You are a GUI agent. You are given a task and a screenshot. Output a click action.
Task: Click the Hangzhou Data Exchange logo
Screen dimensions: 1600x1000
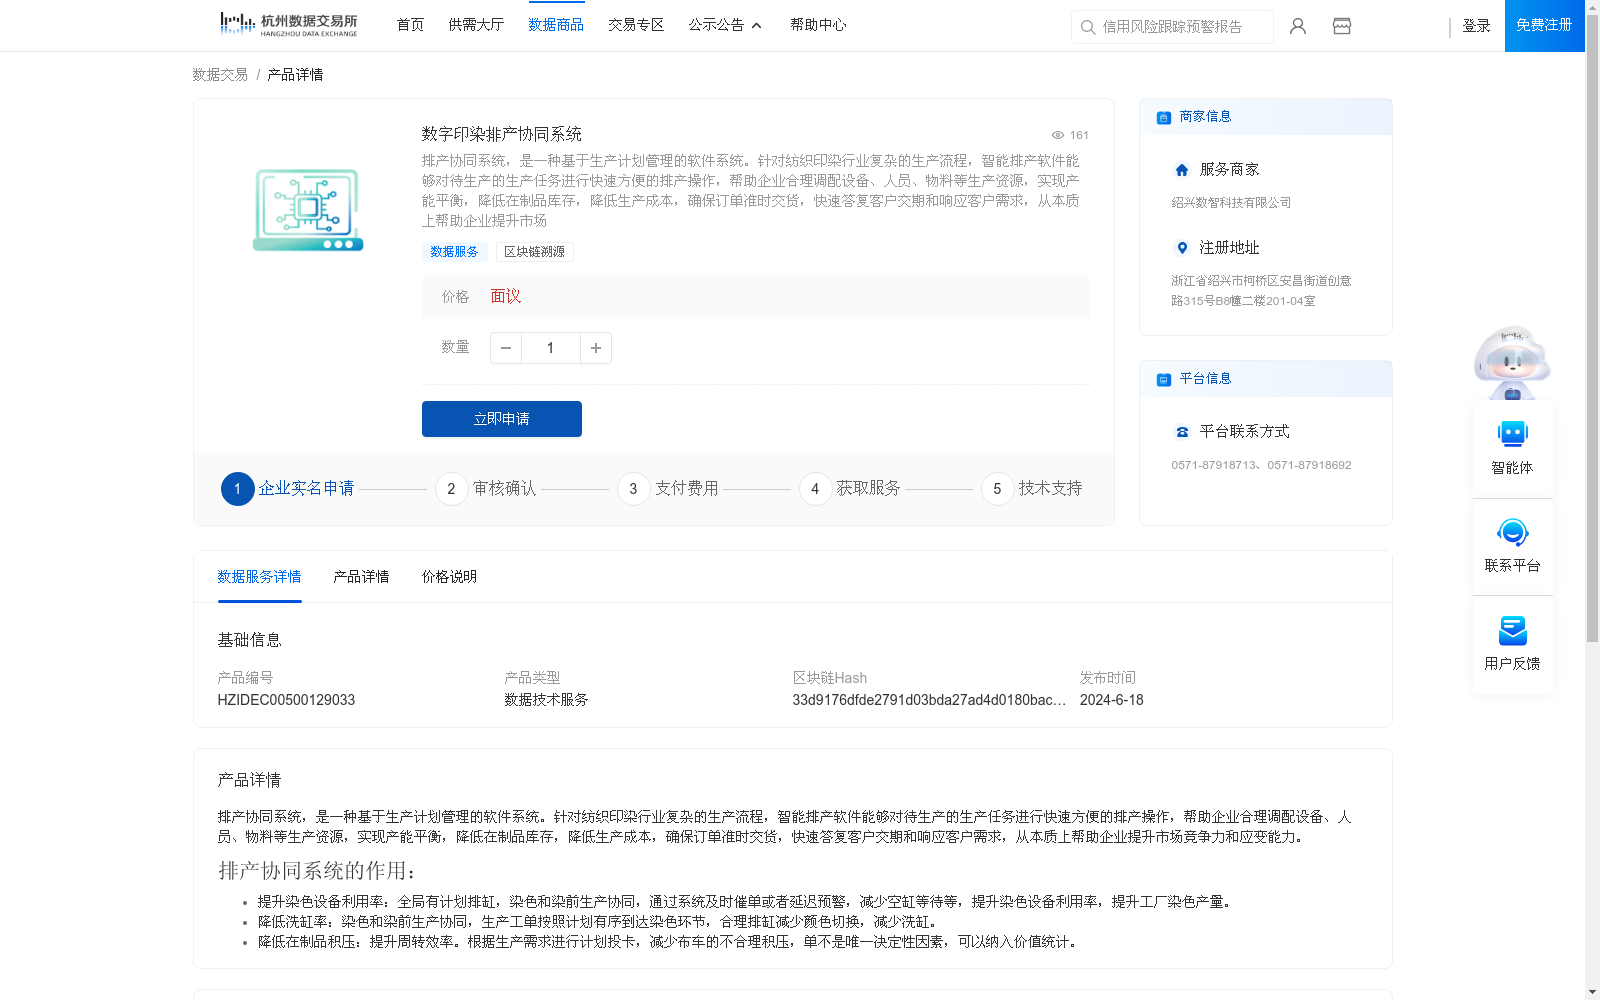pyautogui.click(x=288, y=24)
